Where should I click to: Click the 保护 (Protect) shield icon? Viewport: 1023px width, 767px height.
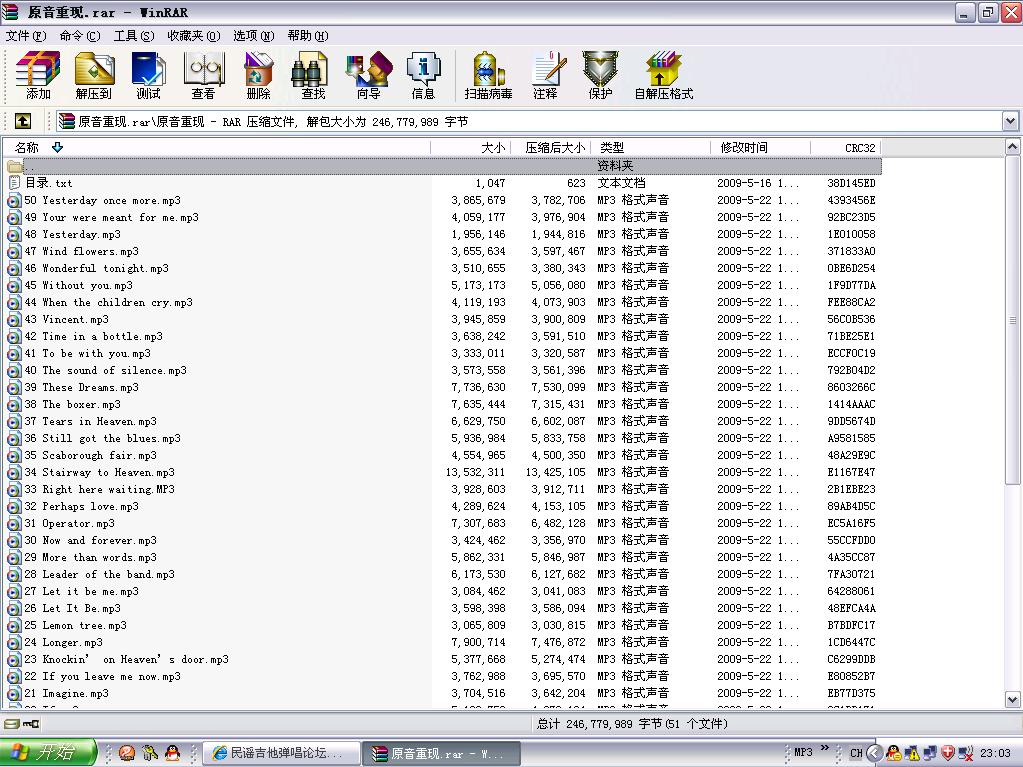click(600, 75)
